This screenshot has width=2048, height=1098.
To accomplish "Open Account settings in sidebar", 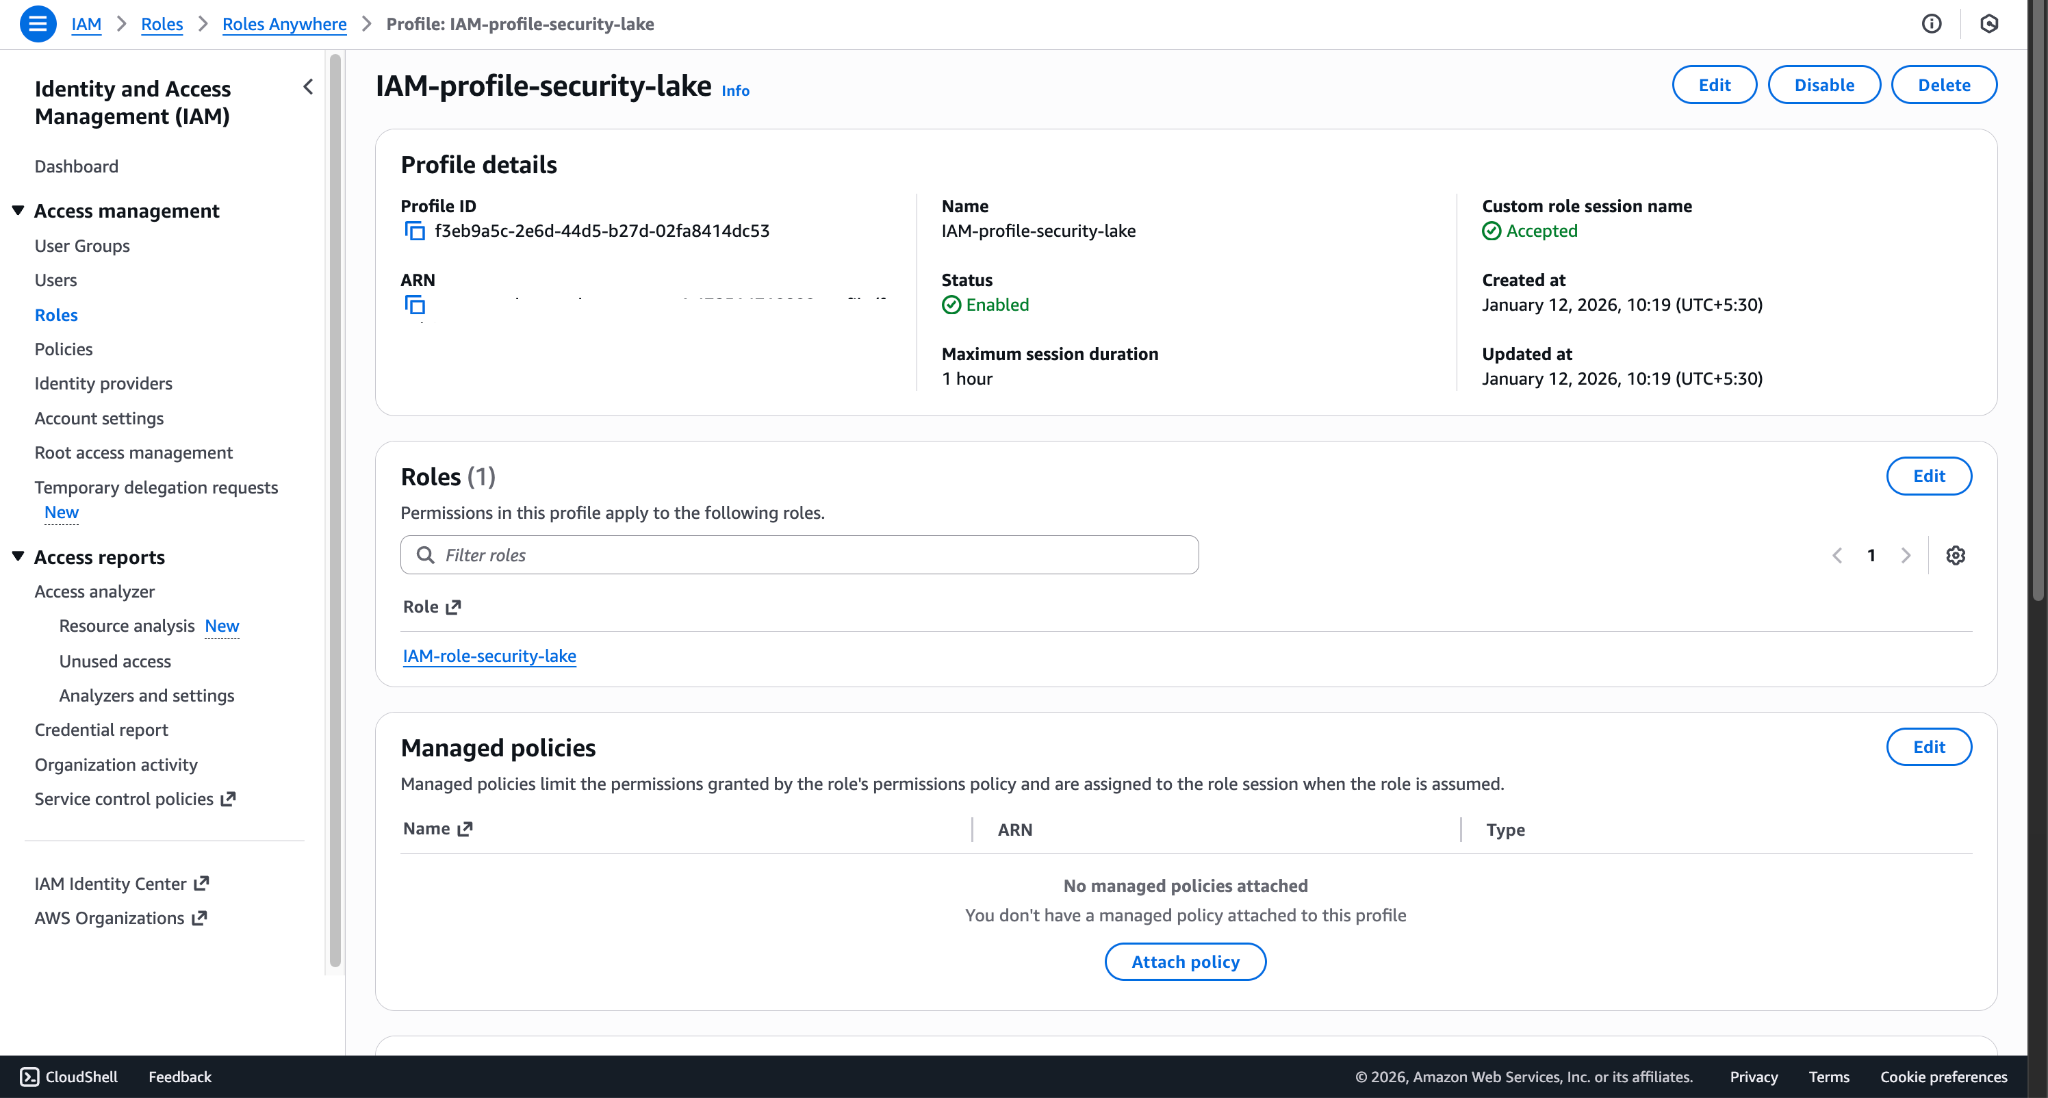I will pyautogui.click(x=99, y=418).
